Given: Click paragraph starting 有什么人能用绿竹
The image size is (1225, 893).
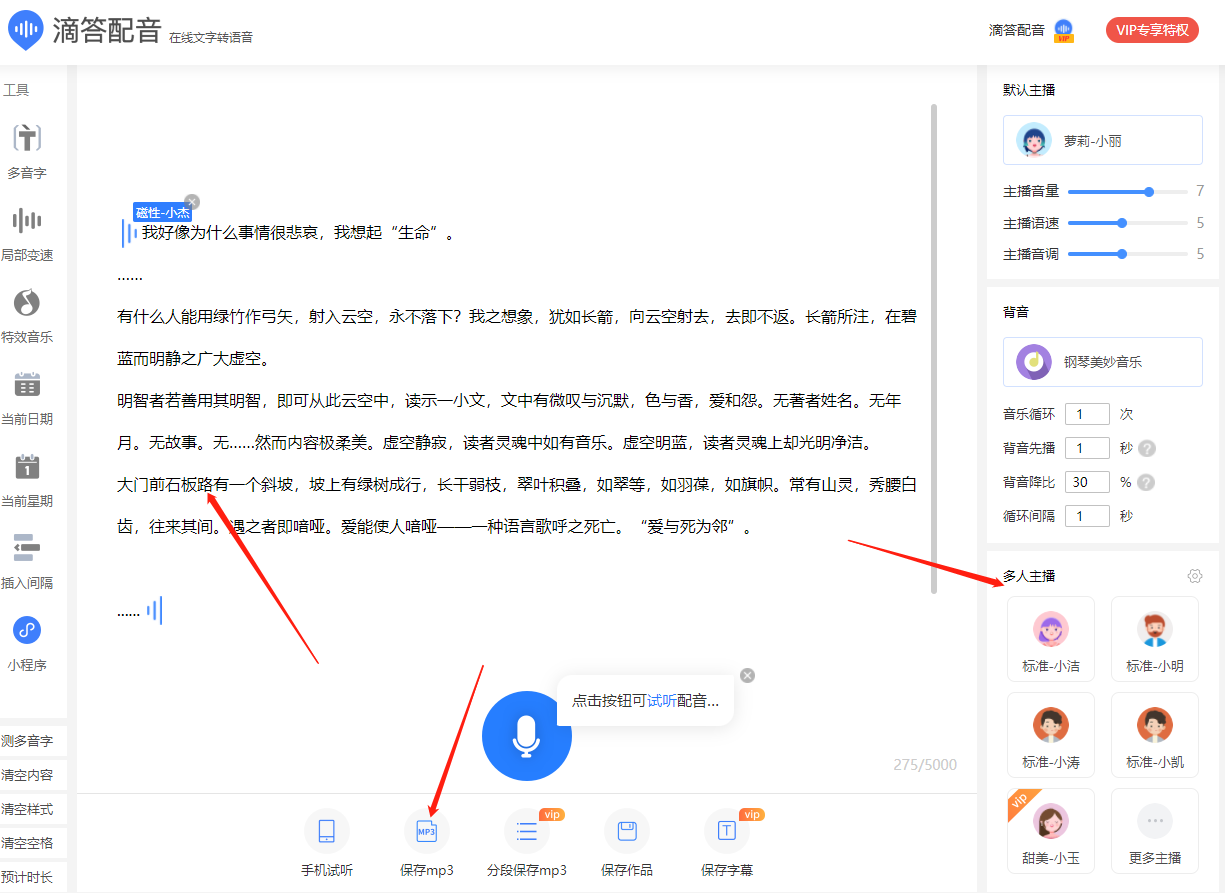Looking at the screenshot, I should [517, 338].
